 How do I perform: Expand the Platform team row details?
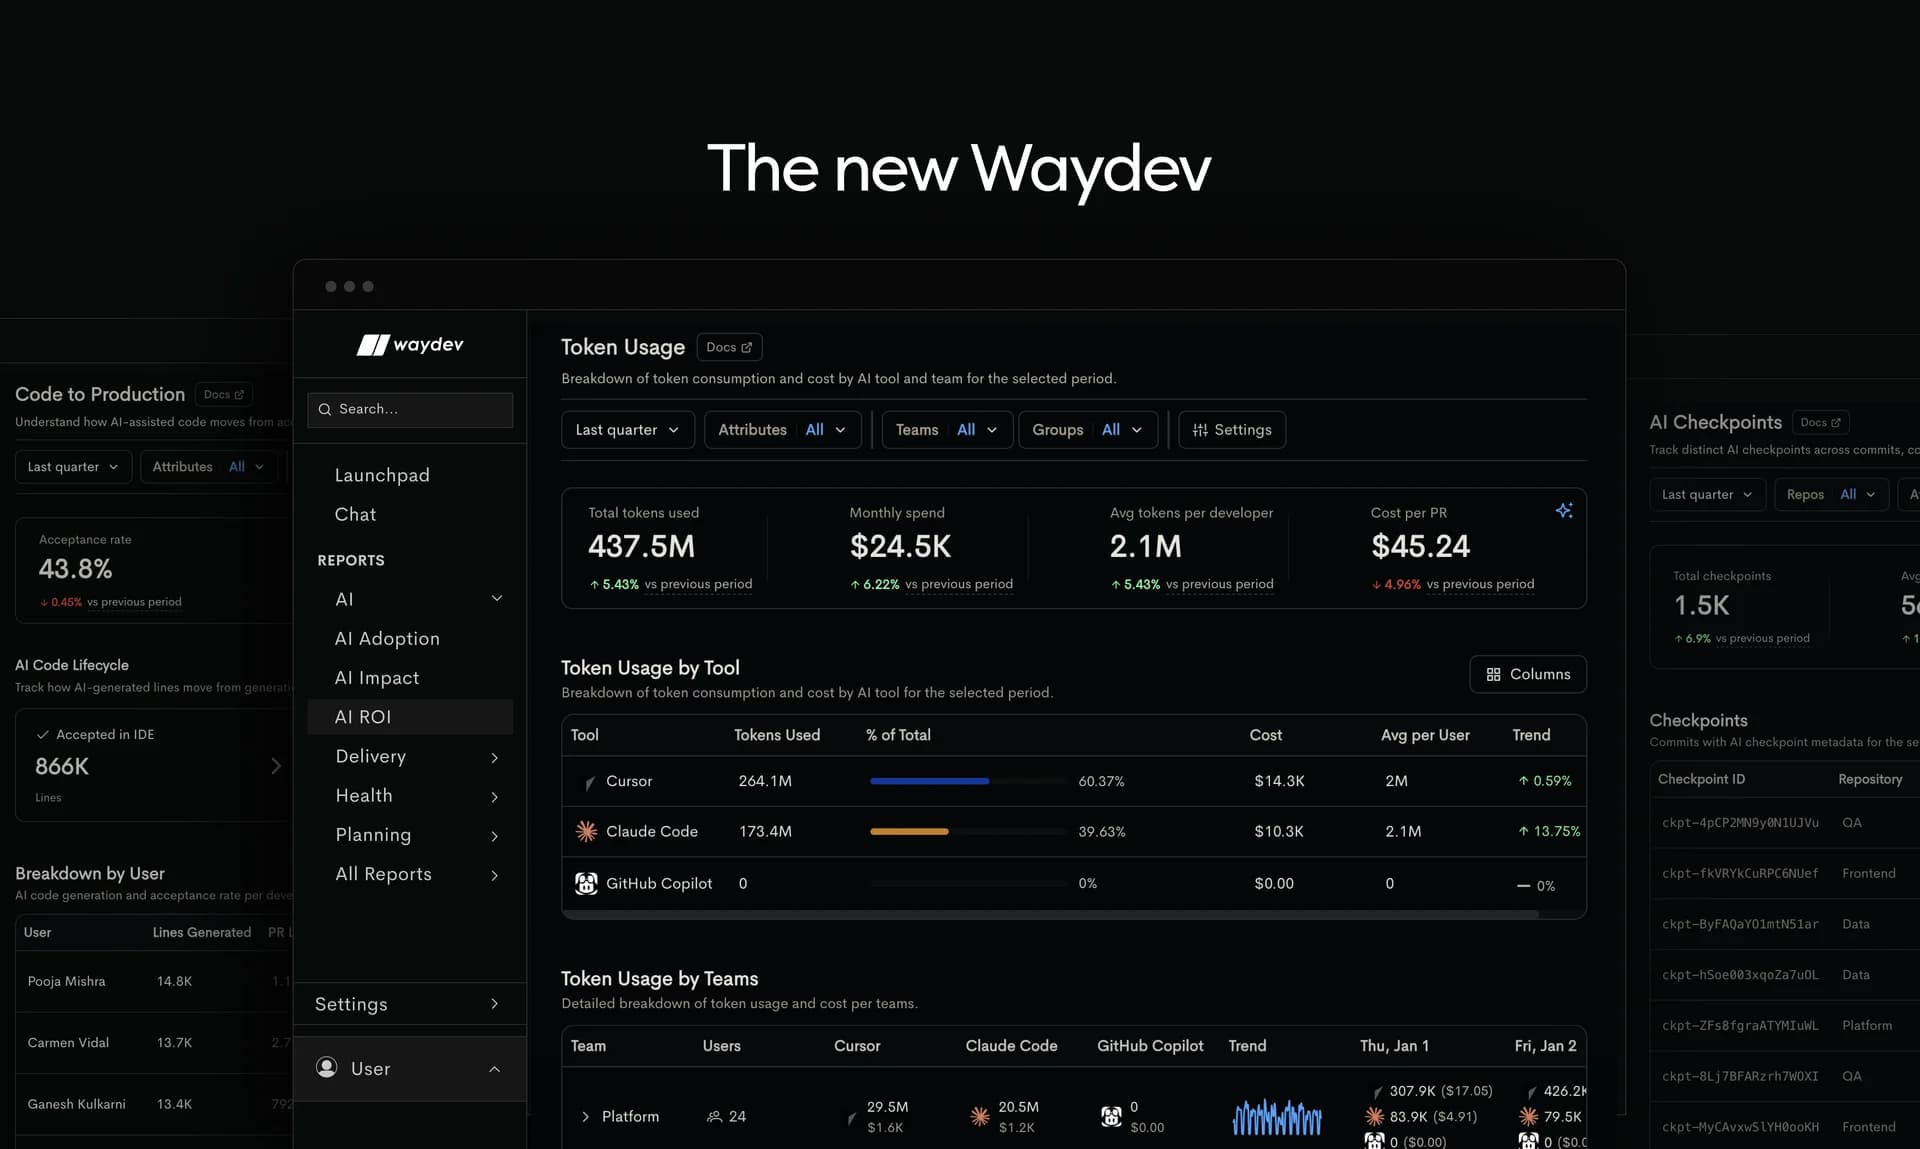pos(586,1116)
